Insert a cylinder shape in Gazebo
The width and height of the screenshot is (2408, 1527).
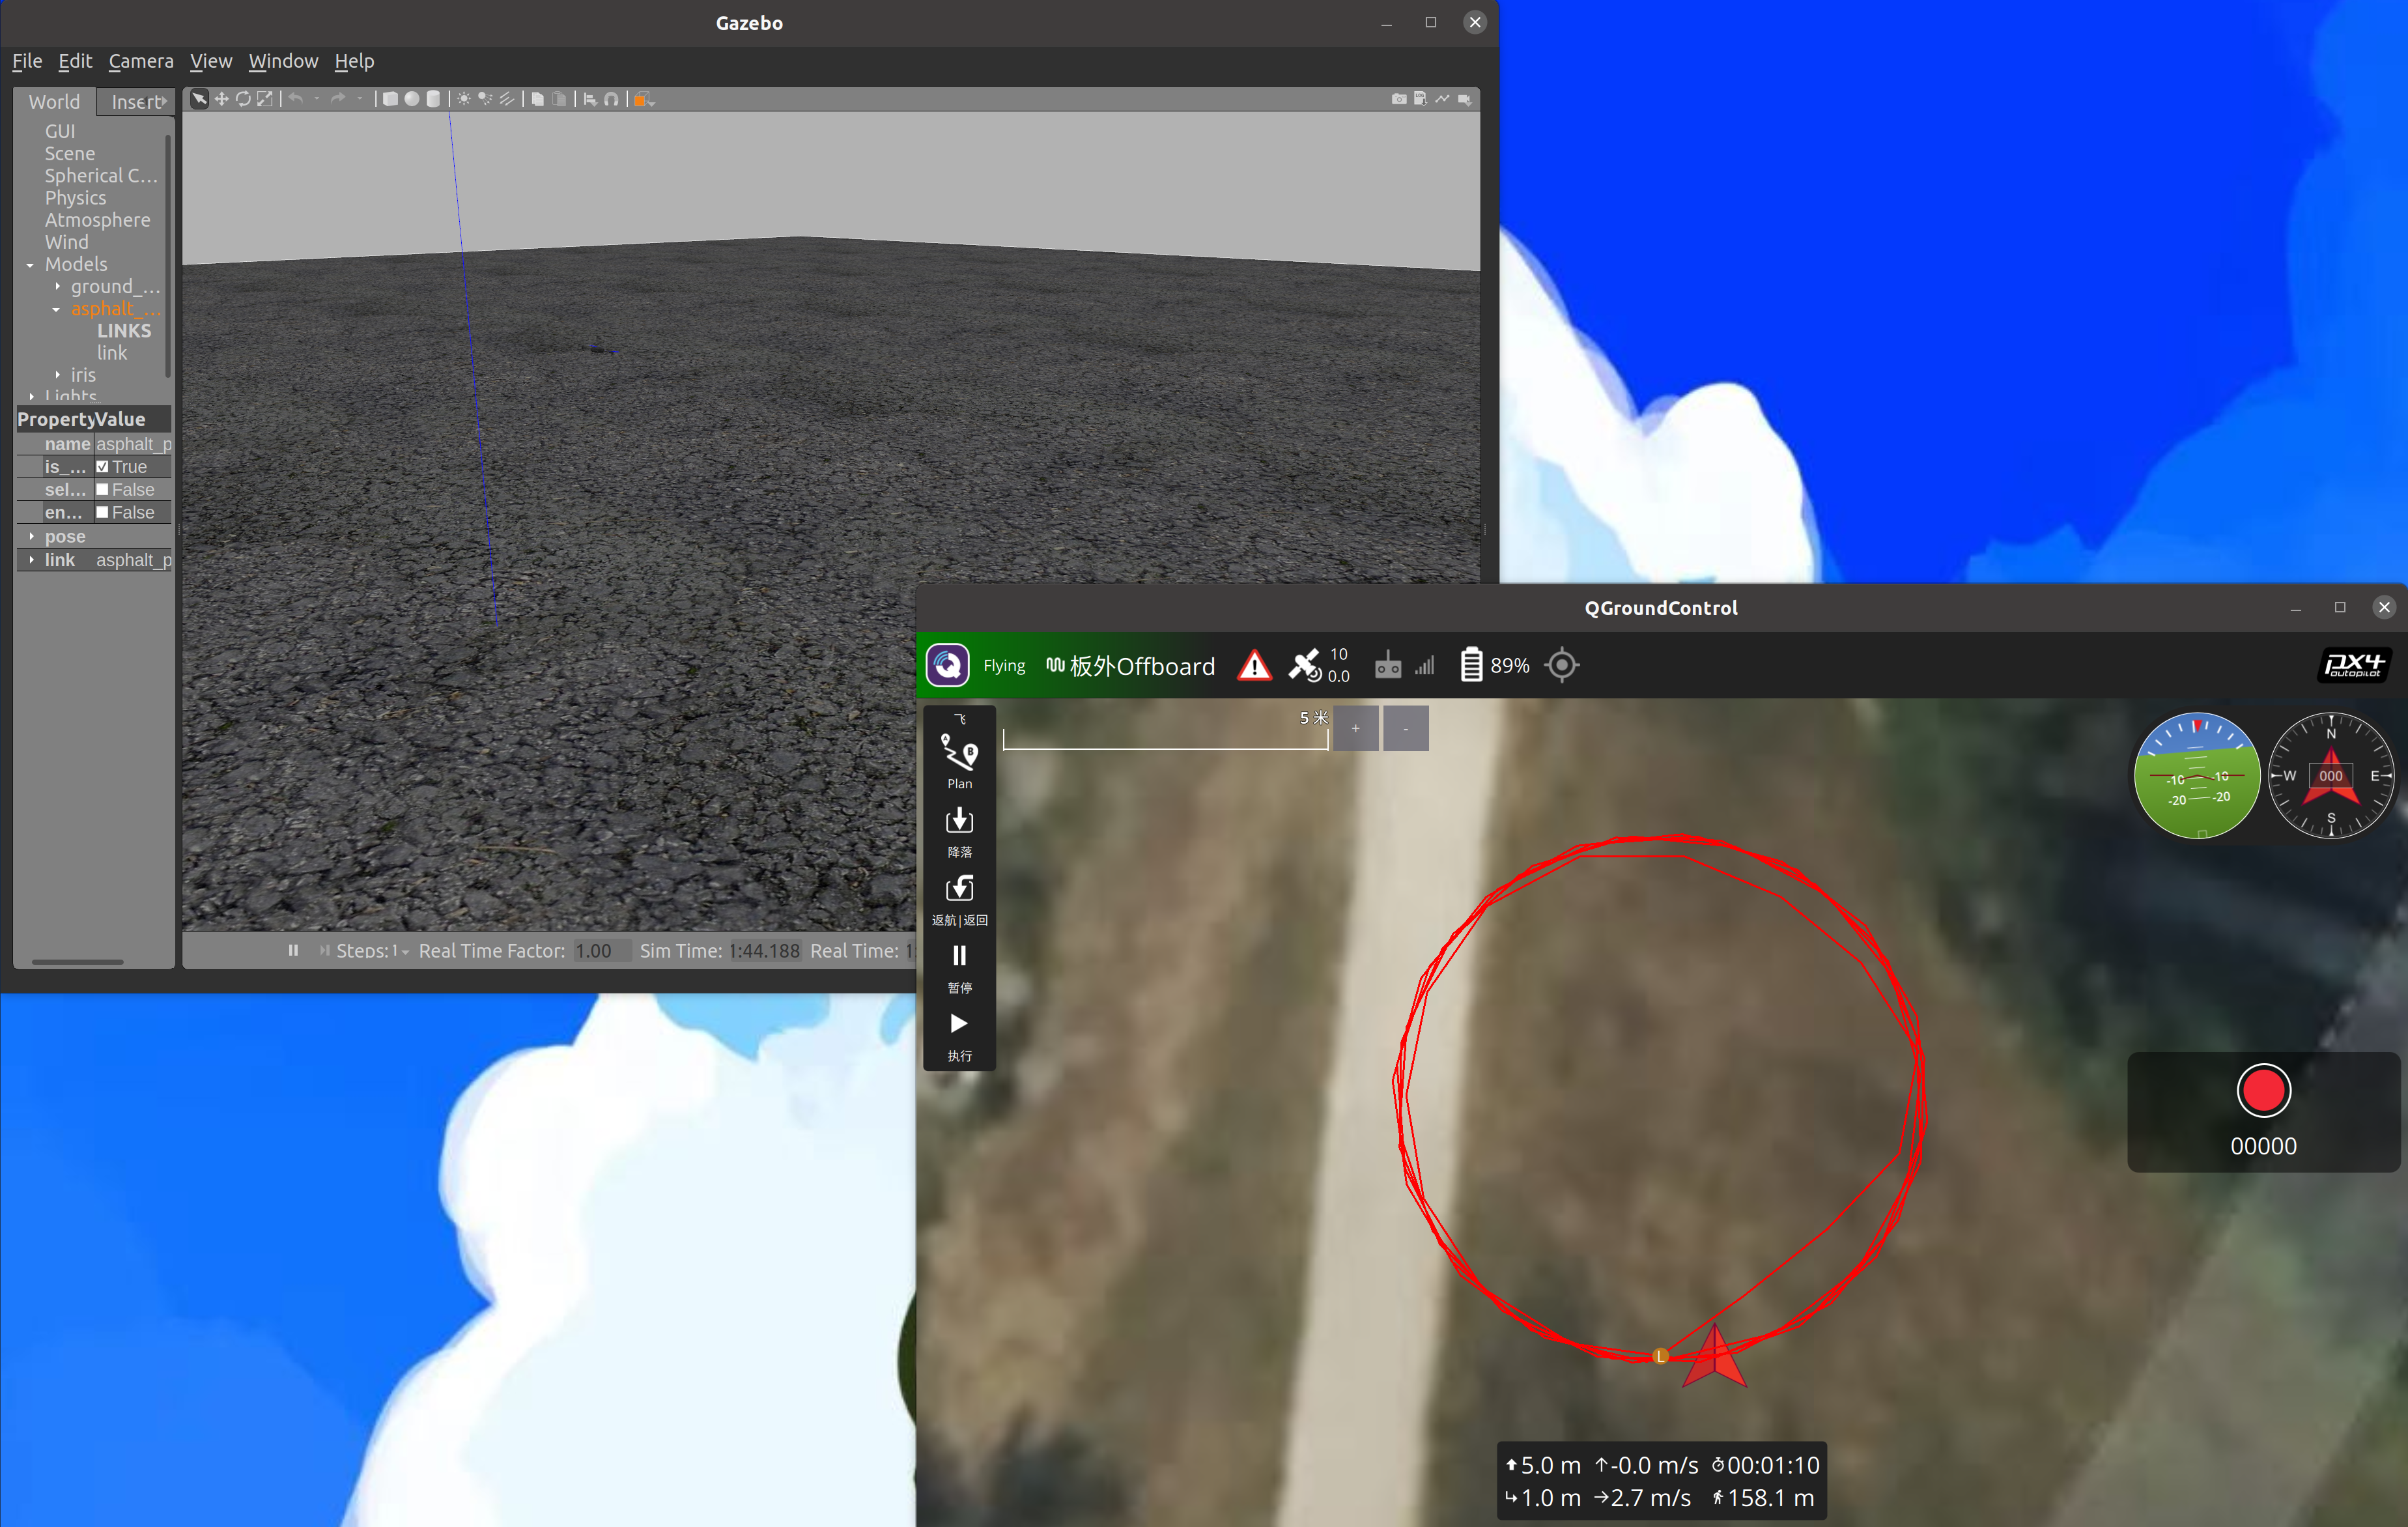(433, 99)
